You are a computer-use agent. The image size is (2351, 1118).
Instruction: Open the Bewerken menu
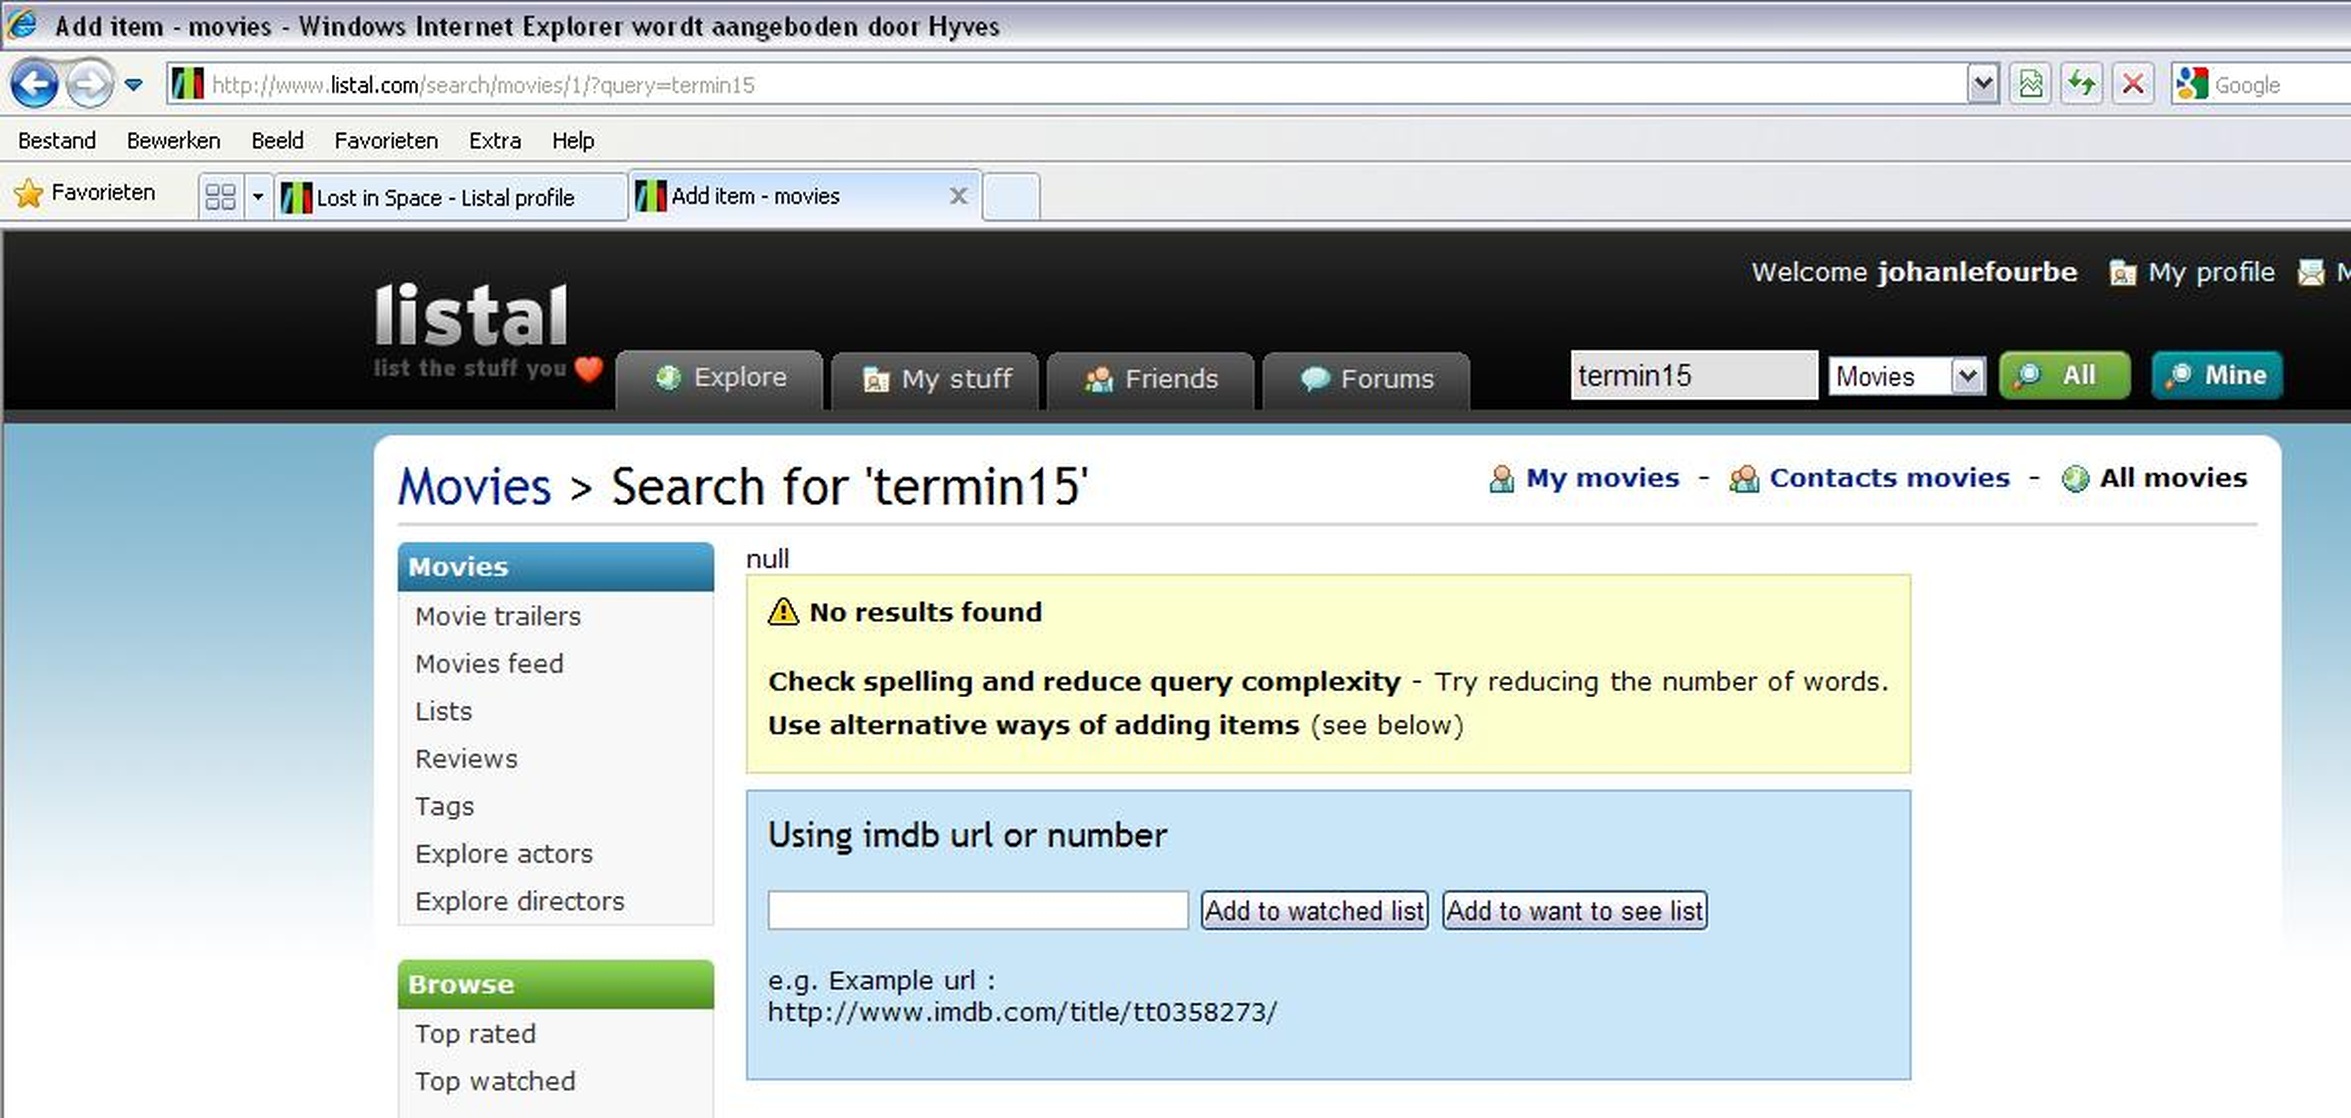[x=173, y=140]
